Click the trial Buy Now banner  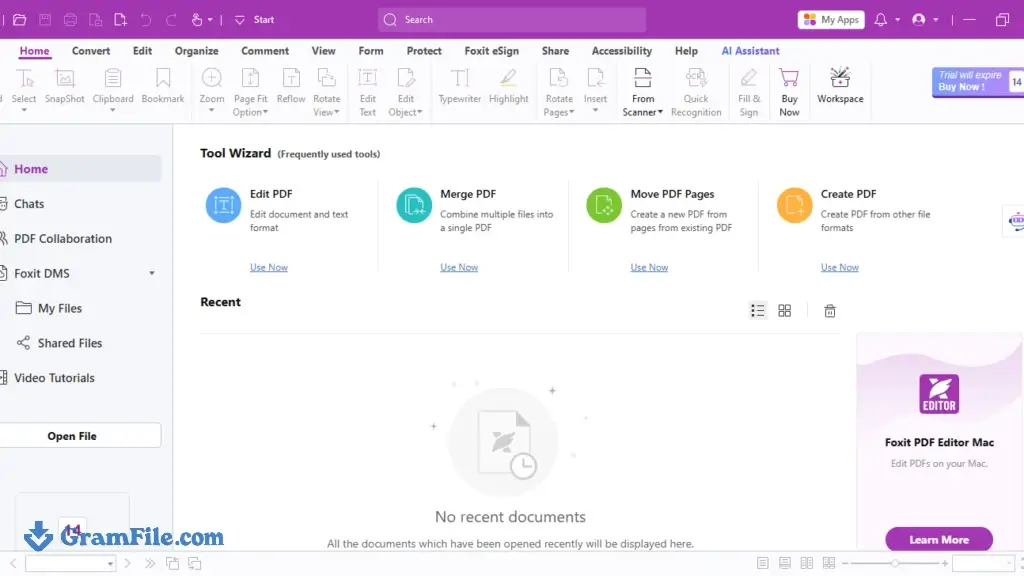click(x=978, y=82)
